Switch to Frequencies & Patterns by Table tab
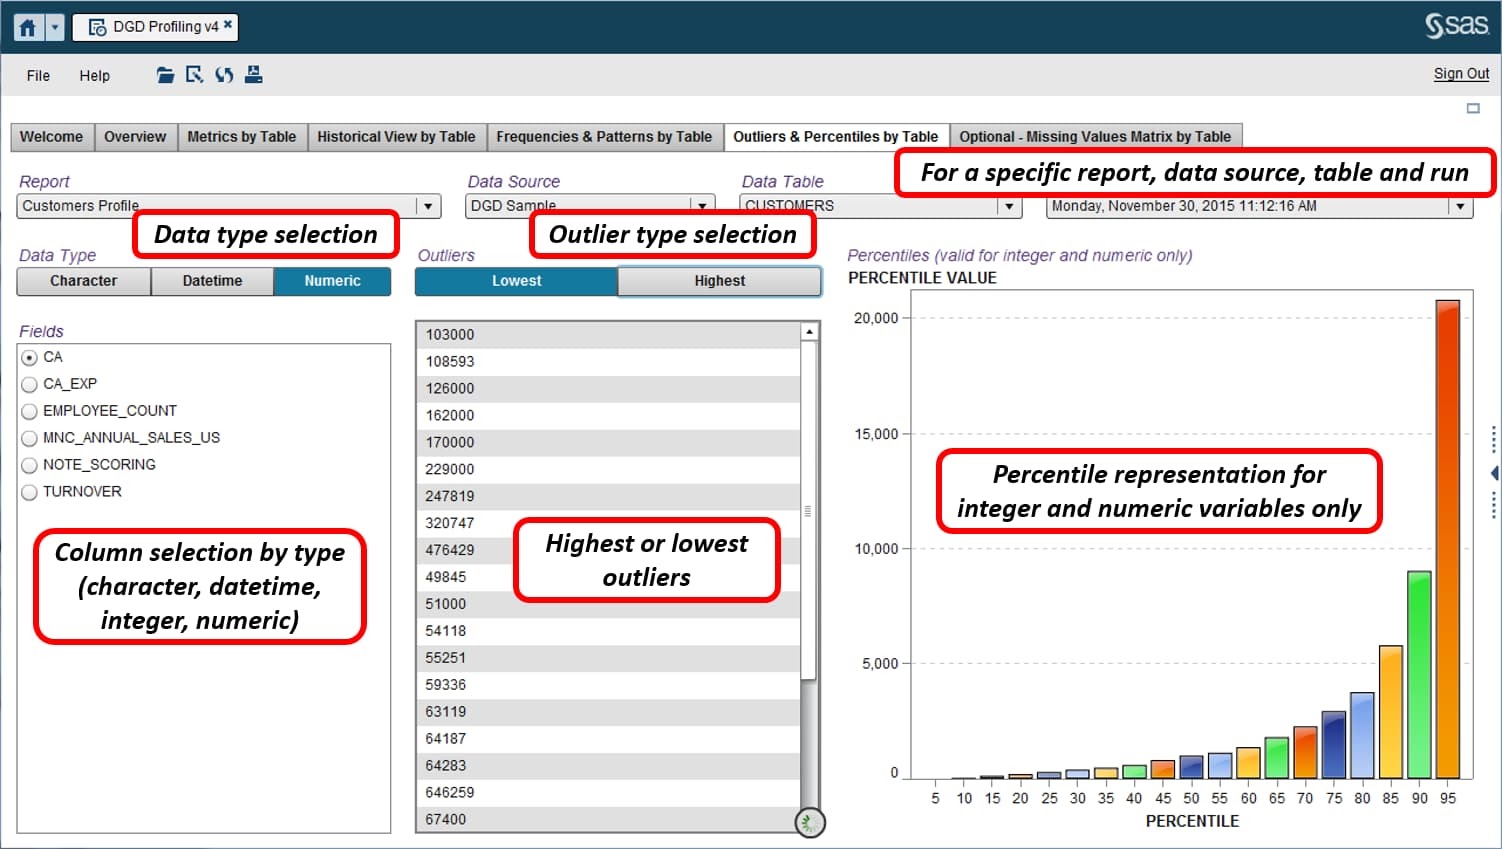The image size is (1502, 849). pos(604,136)
